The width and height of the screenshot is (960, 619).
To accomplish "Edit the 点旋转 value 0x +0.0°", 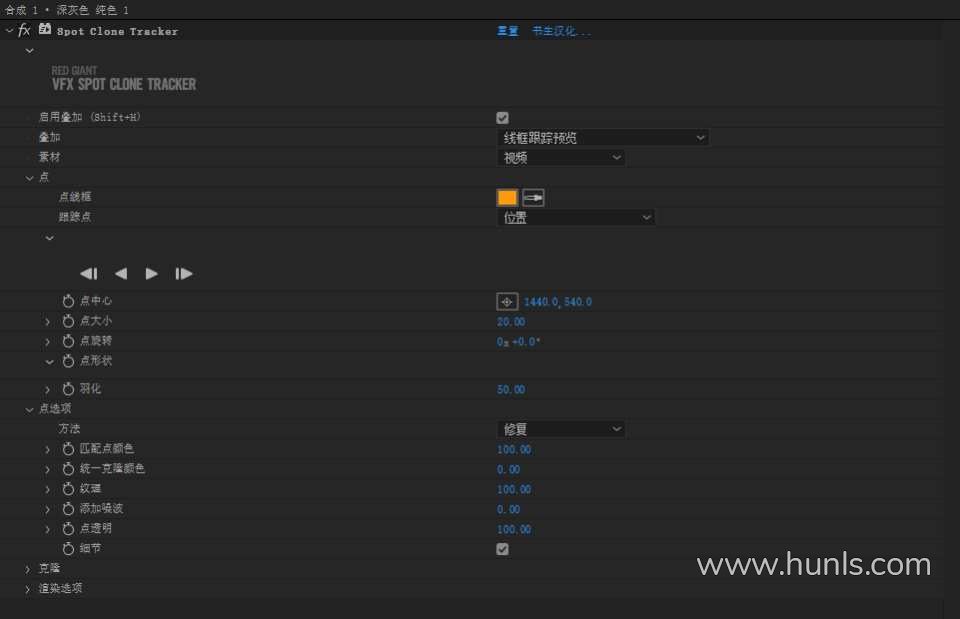I will point(518,342).
